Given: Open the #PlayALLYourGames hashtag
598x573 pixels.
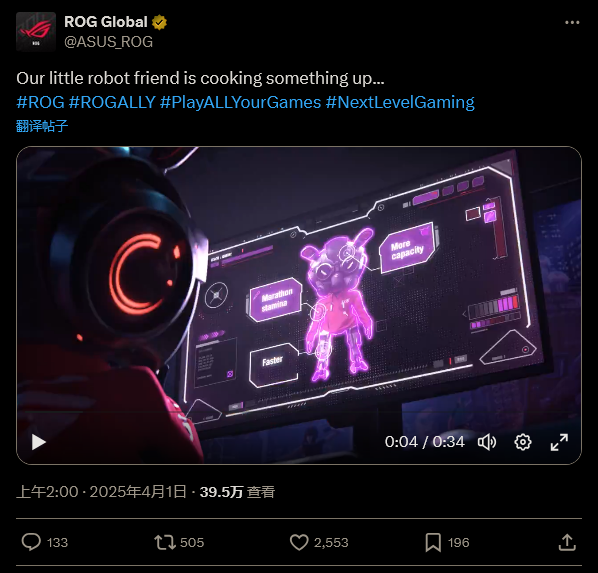Looking at the screenshot, I should (x=241, y=102).
